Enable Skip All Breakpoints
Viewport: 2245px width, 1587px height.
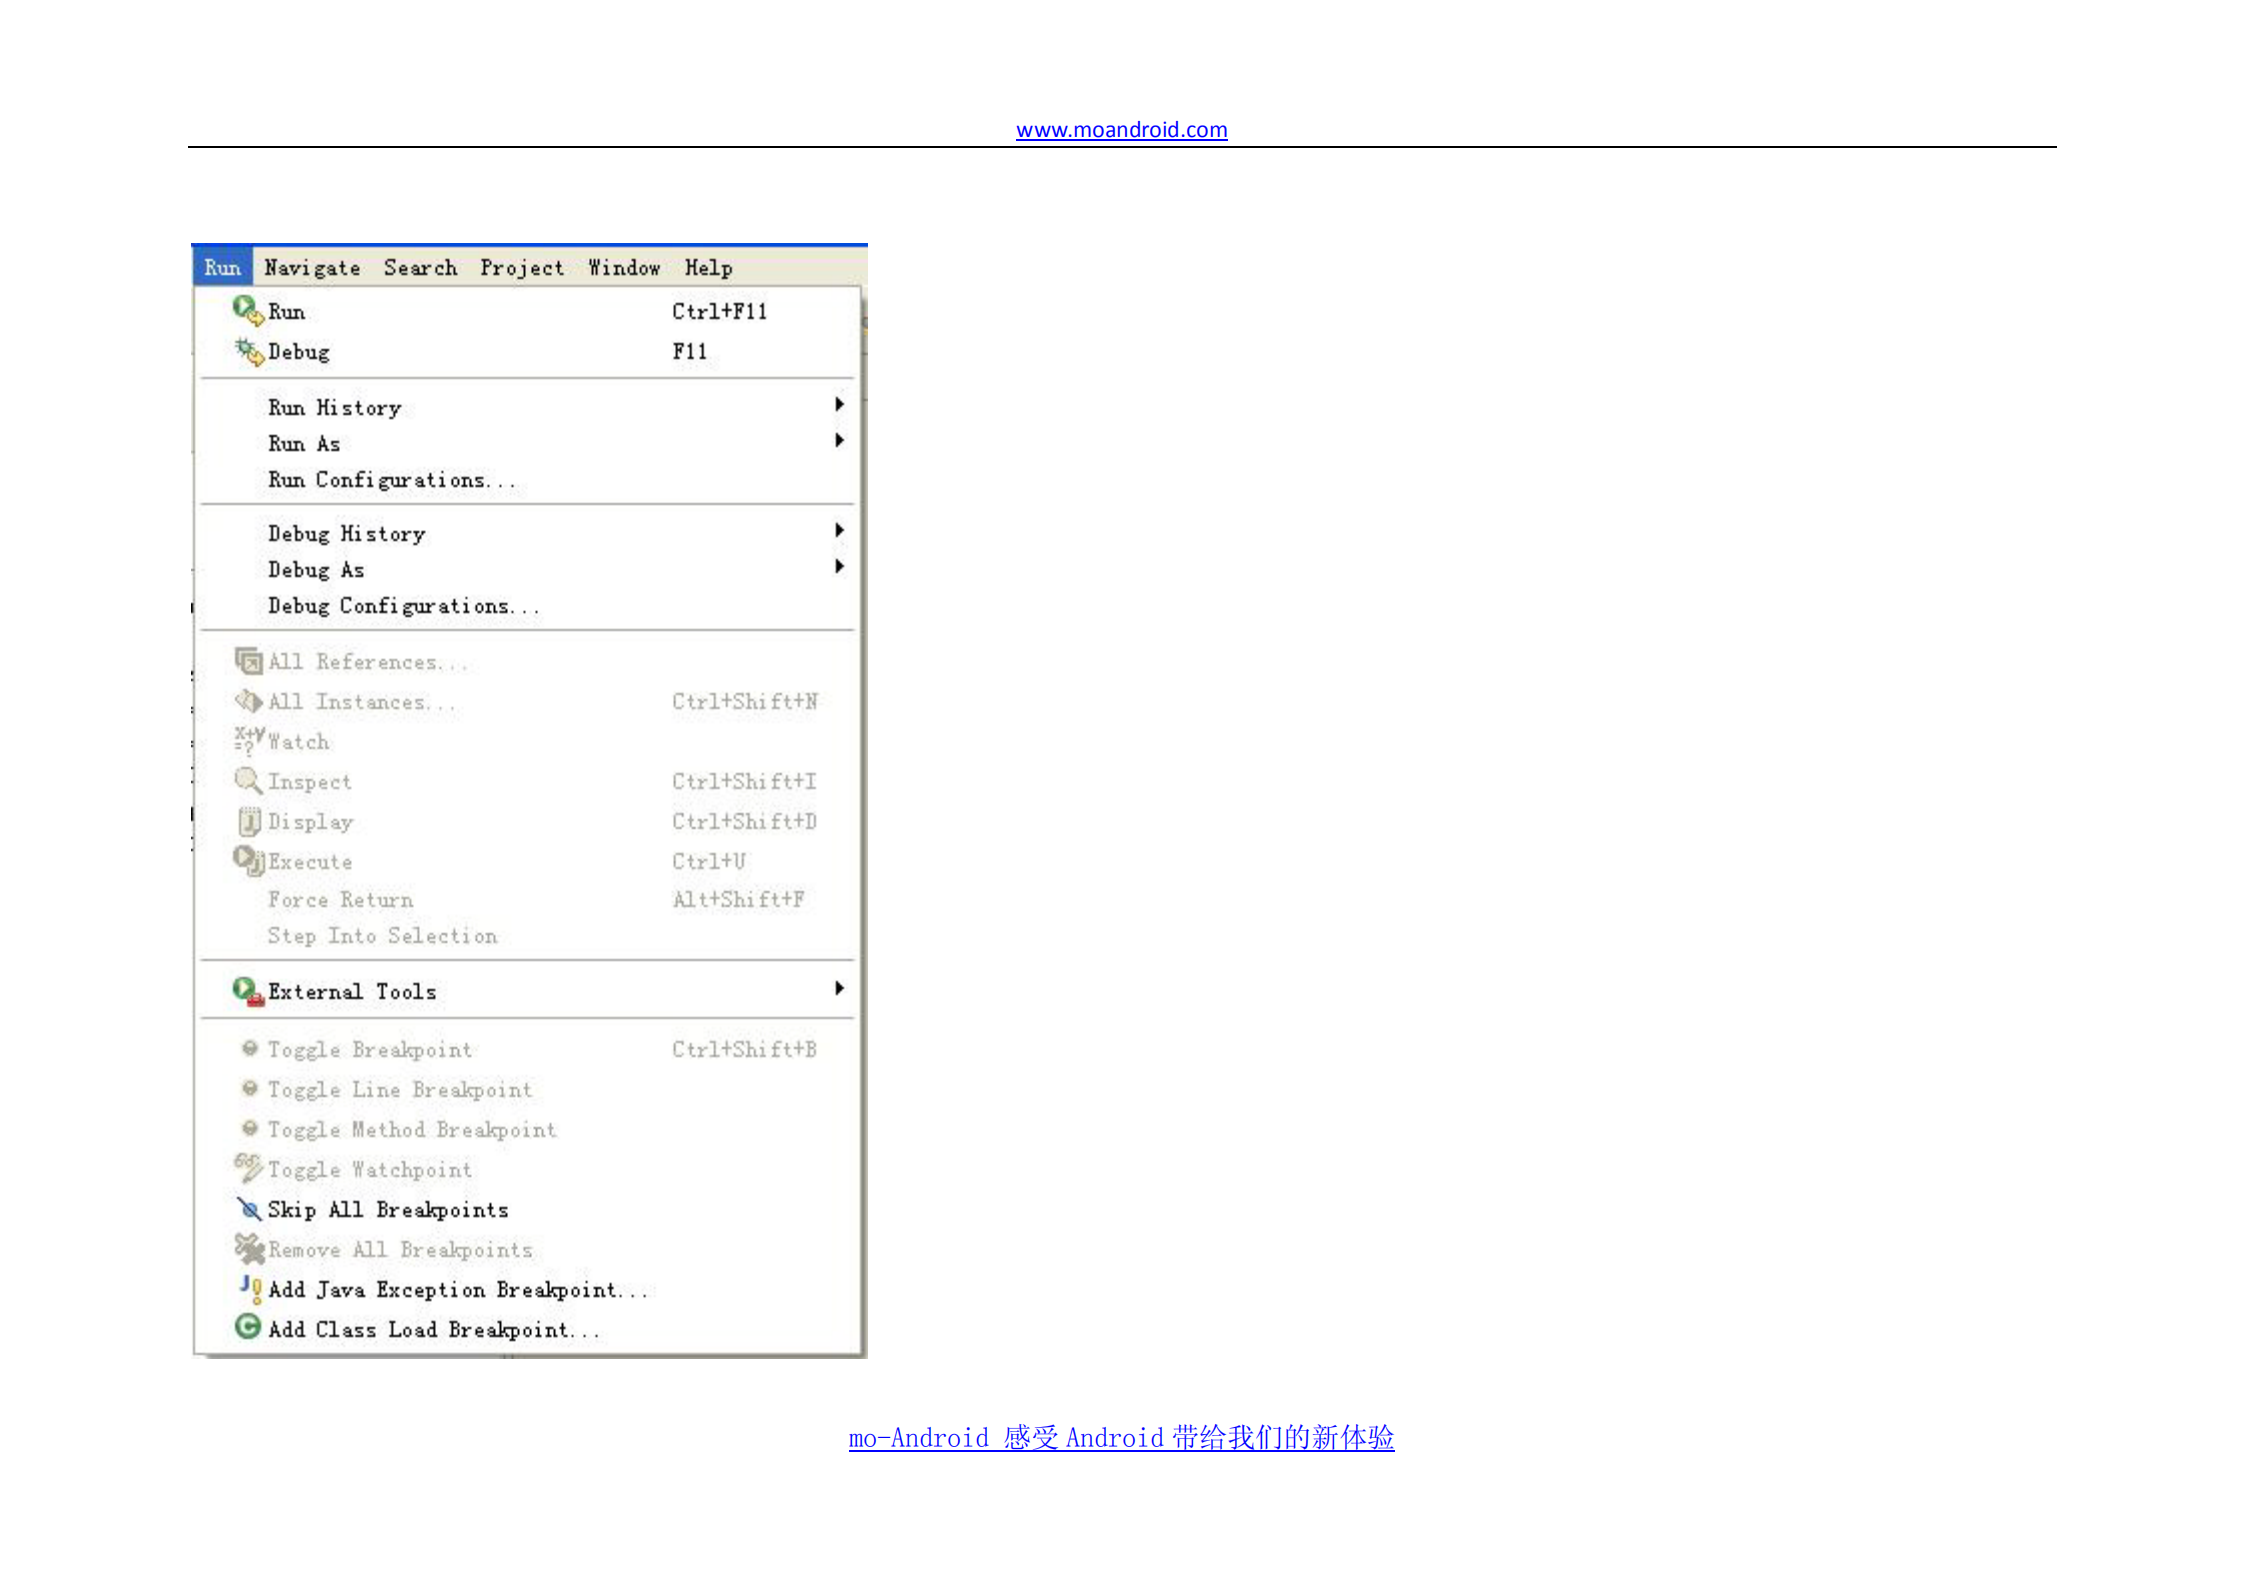point(388,1209)
